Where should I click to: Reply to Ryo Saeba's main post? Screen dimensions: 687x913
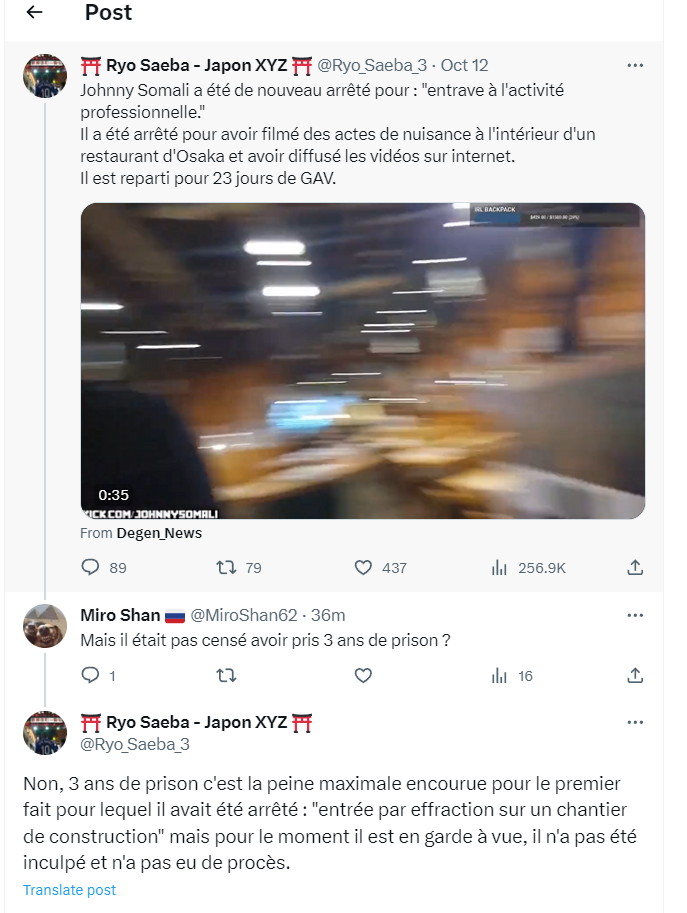click(x=90, y=568)
